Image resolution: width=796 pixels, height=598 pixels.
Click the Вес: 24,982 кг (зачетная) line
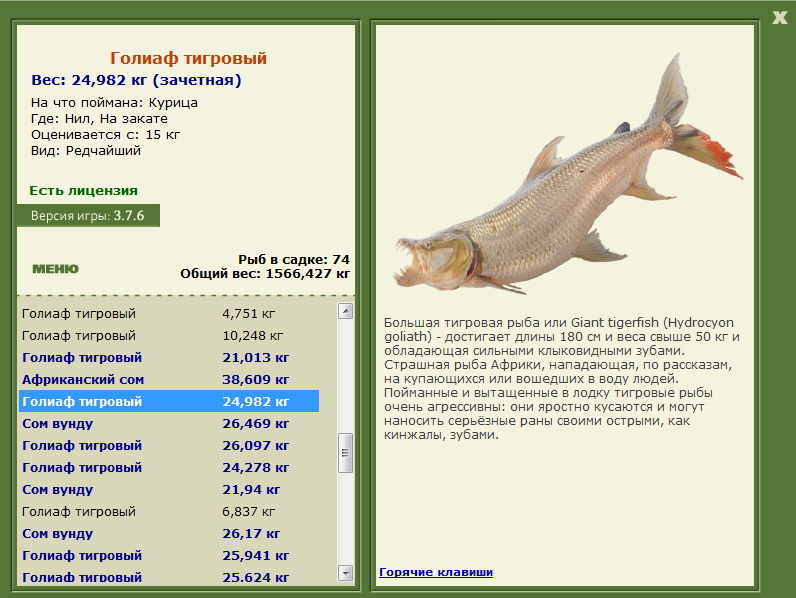(136, 80)
